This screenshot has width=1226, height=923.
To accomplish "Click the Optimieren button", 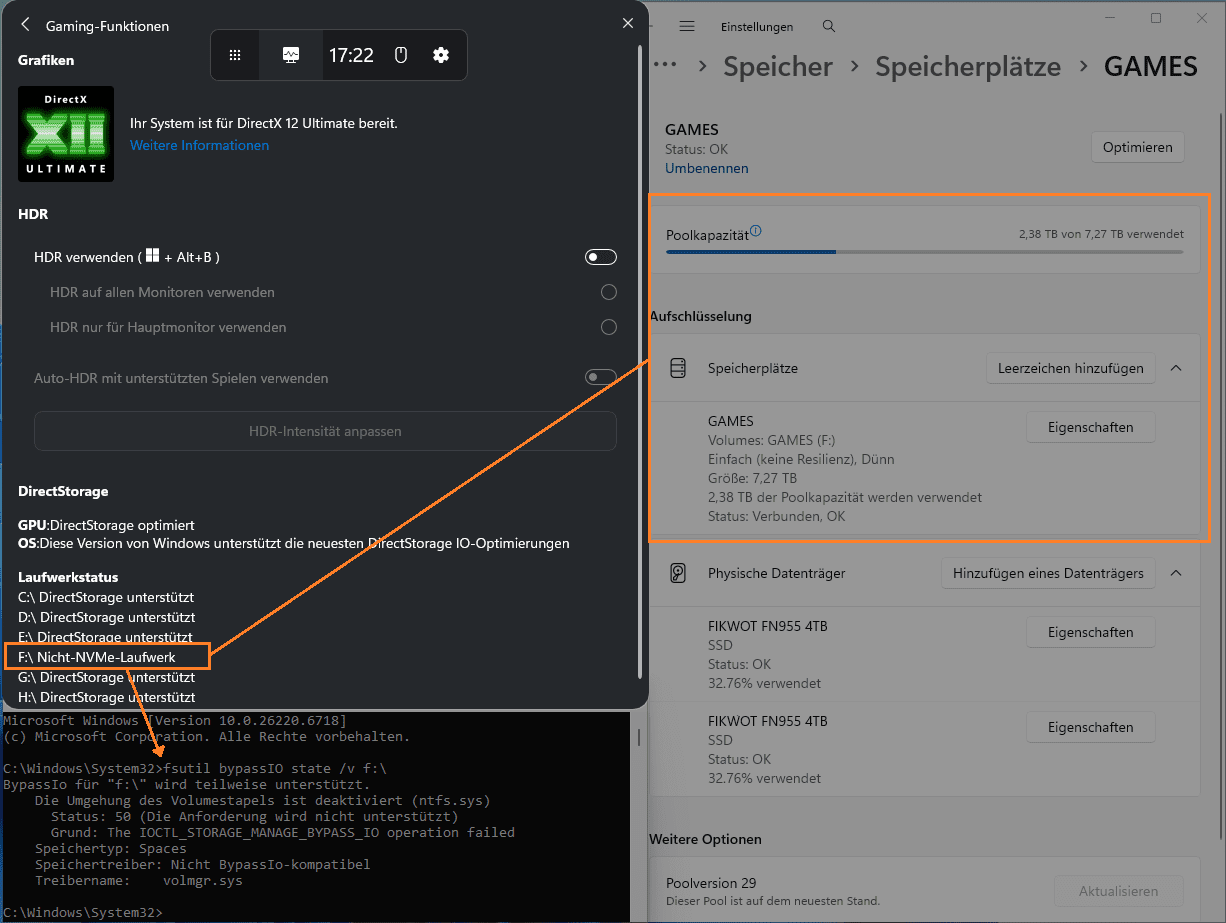I will click(x=1137, y=147).
